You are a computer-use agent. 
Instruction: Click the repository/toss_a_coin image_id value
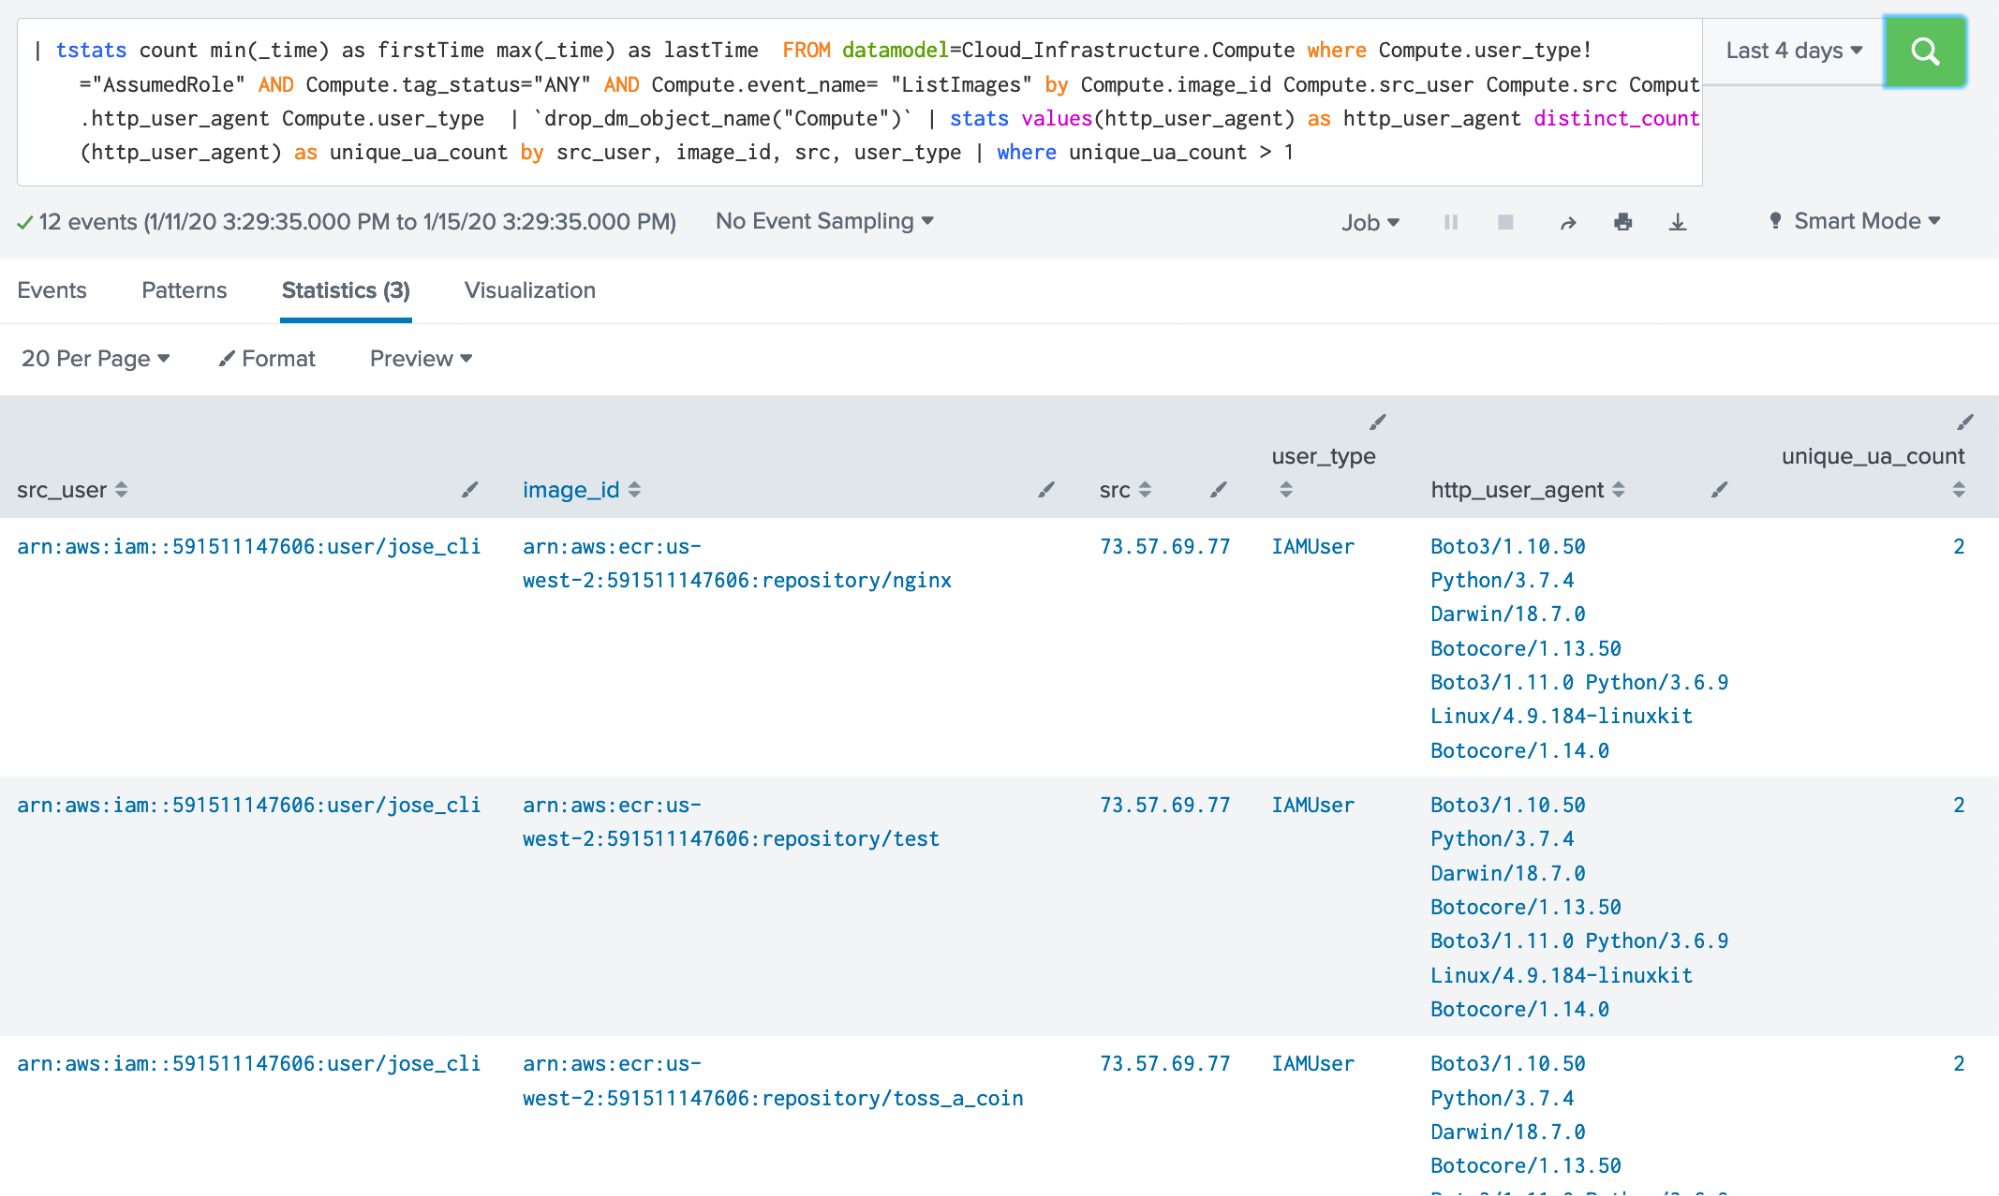(x=773, y=1081)
